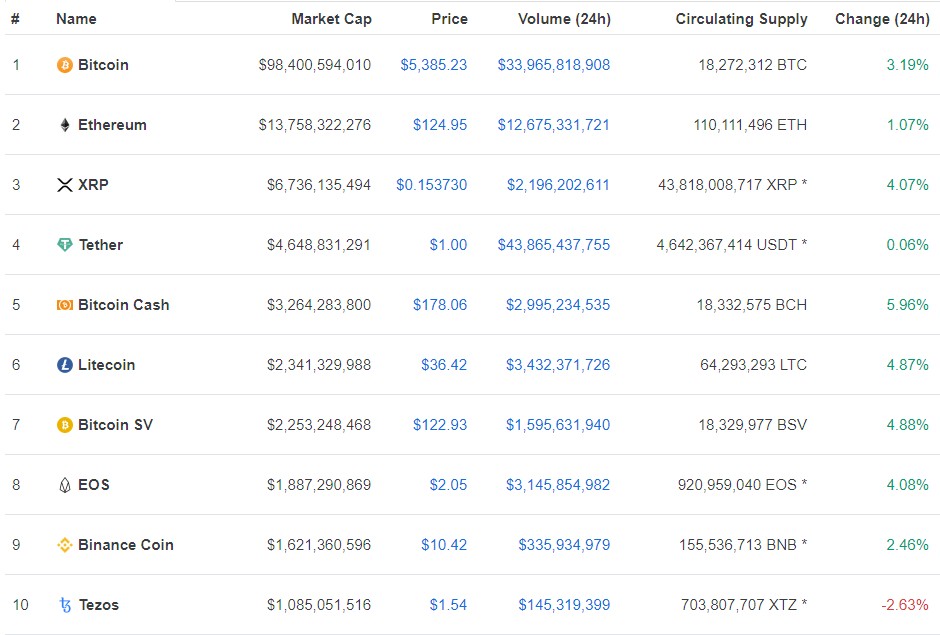Image resolution: width=940 pixels, height=635 pixels.
Task: Open Ethereum volume $12,675,331,721
Action: click(554, 125)
